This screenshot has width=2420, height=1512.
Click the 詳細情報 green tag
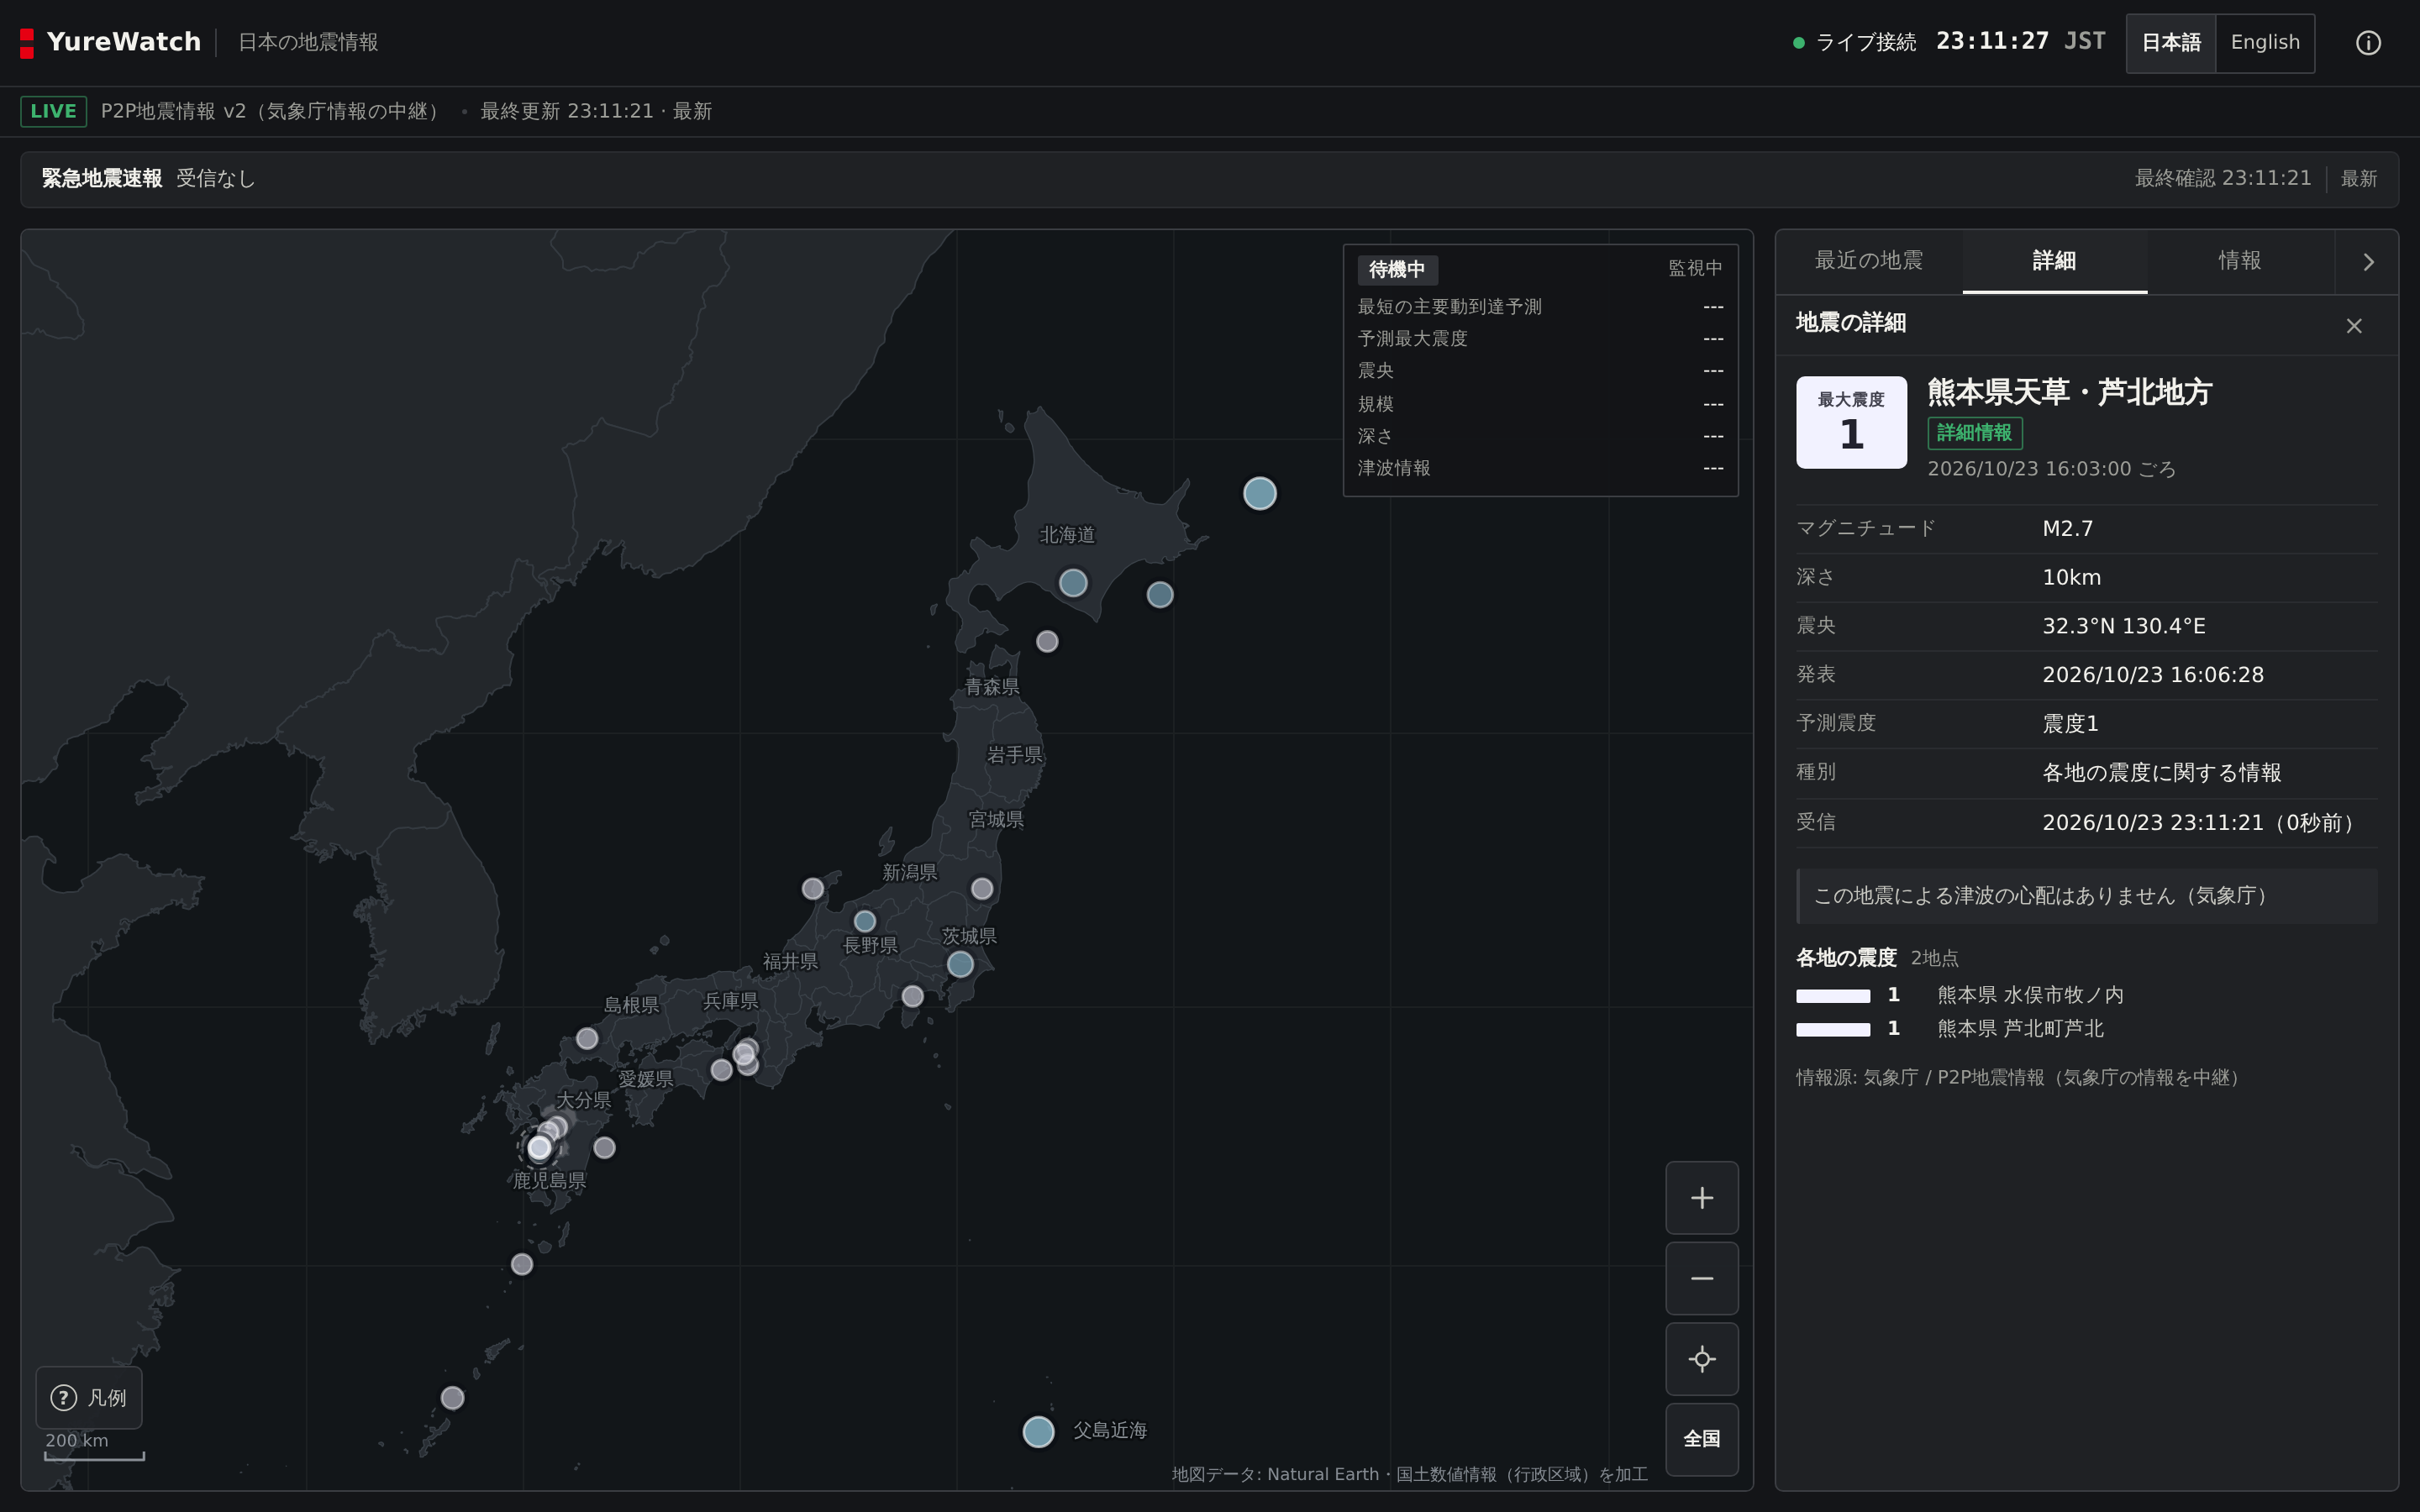pos(1974,433)
